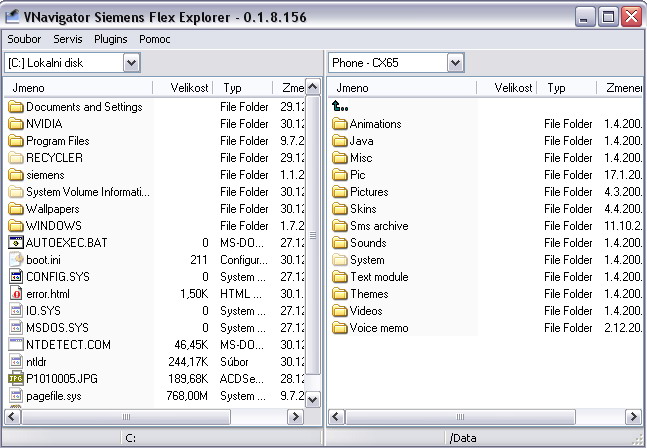
Task: Click the Zme column header in local panel
Action: tap(289, 87)
